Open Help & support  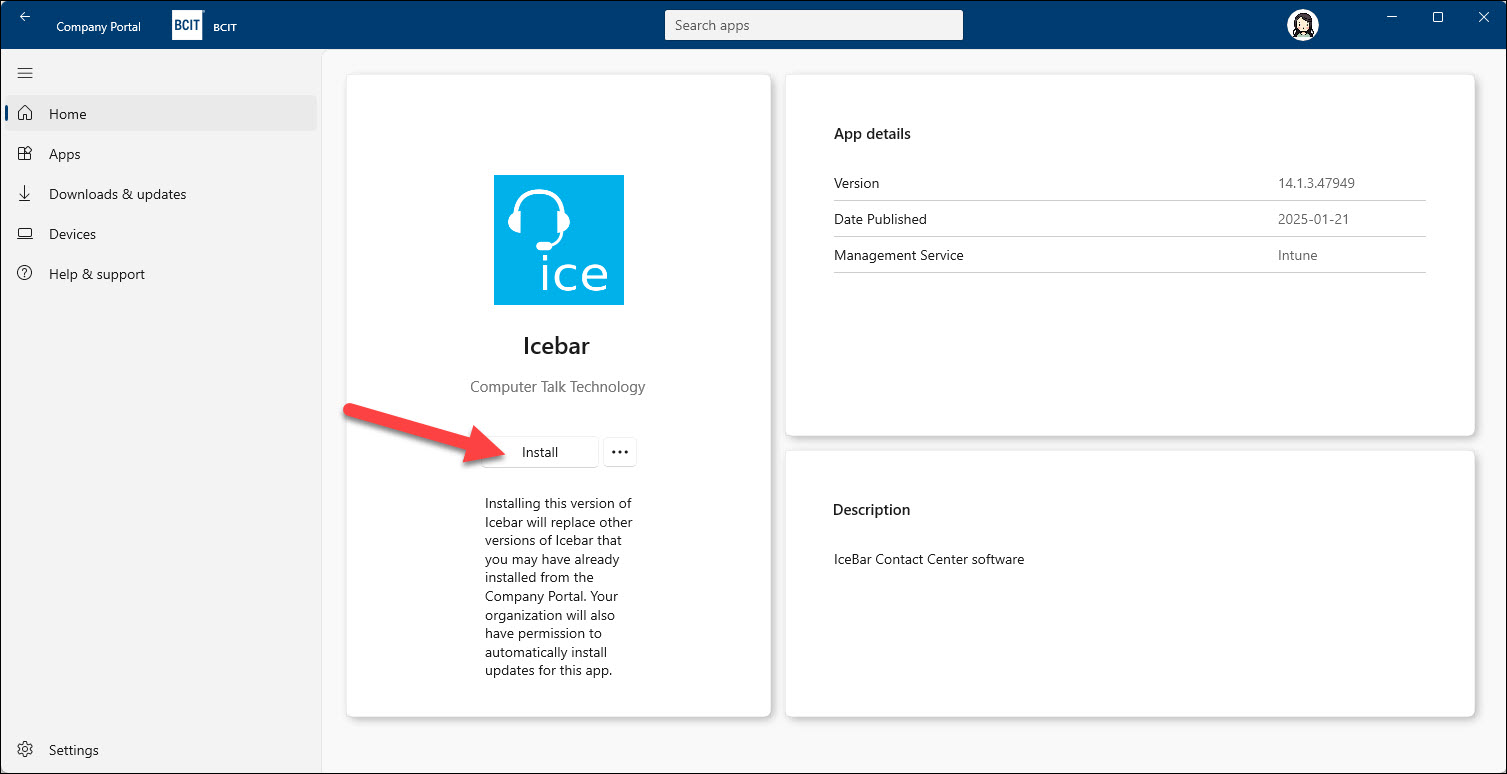[x=96, y=273]
